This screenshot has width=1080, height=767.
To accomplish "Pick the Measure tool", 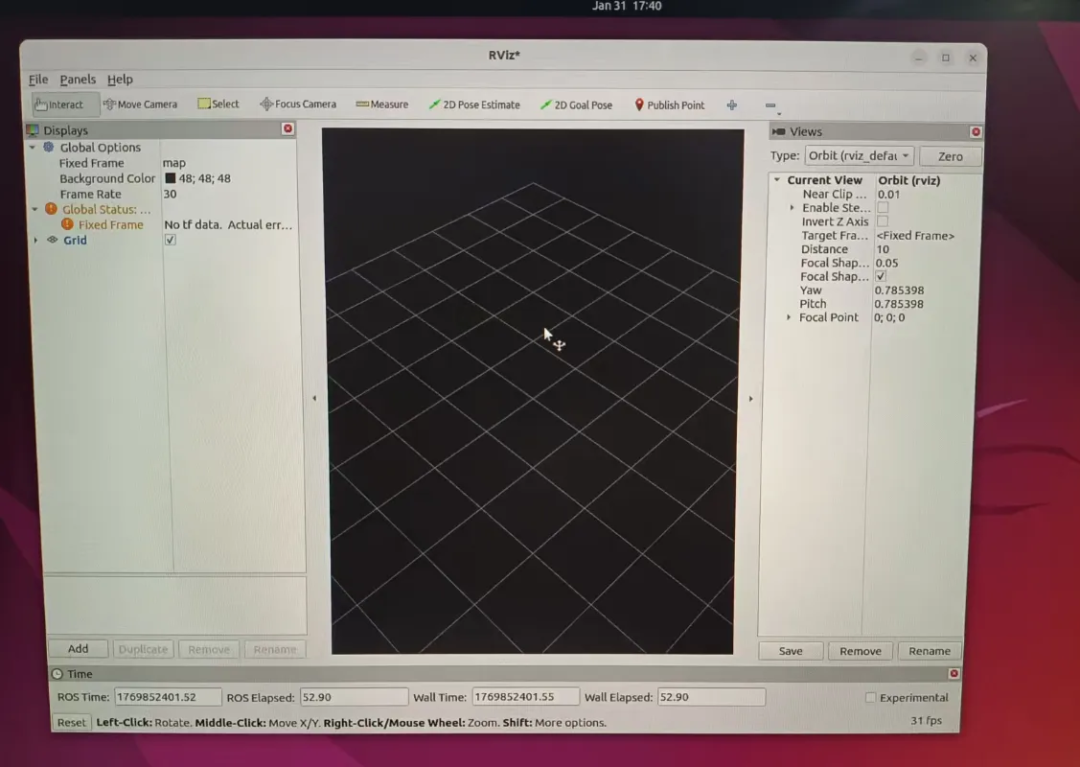I will coord(382,105).
